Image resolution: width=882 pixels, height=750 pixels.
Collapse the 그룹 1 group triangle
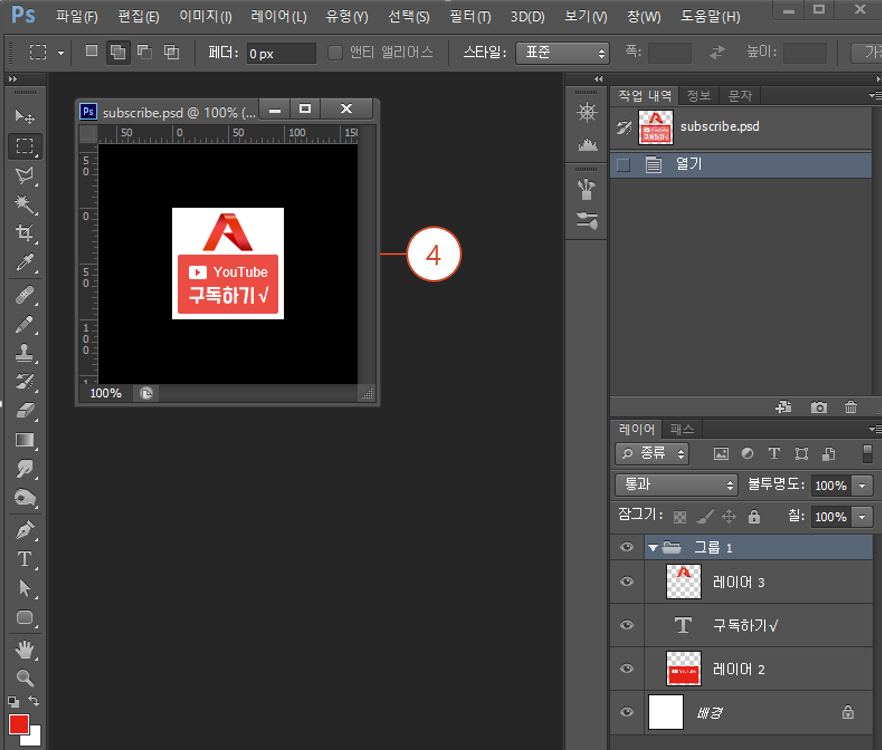coord(652,547)
